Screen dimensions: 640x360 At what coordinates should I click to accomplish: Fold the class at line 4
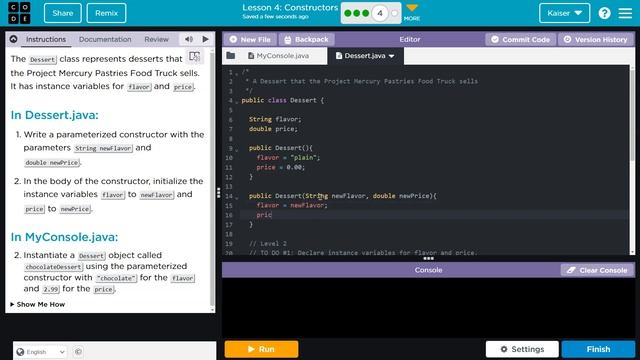coord(237,102)
